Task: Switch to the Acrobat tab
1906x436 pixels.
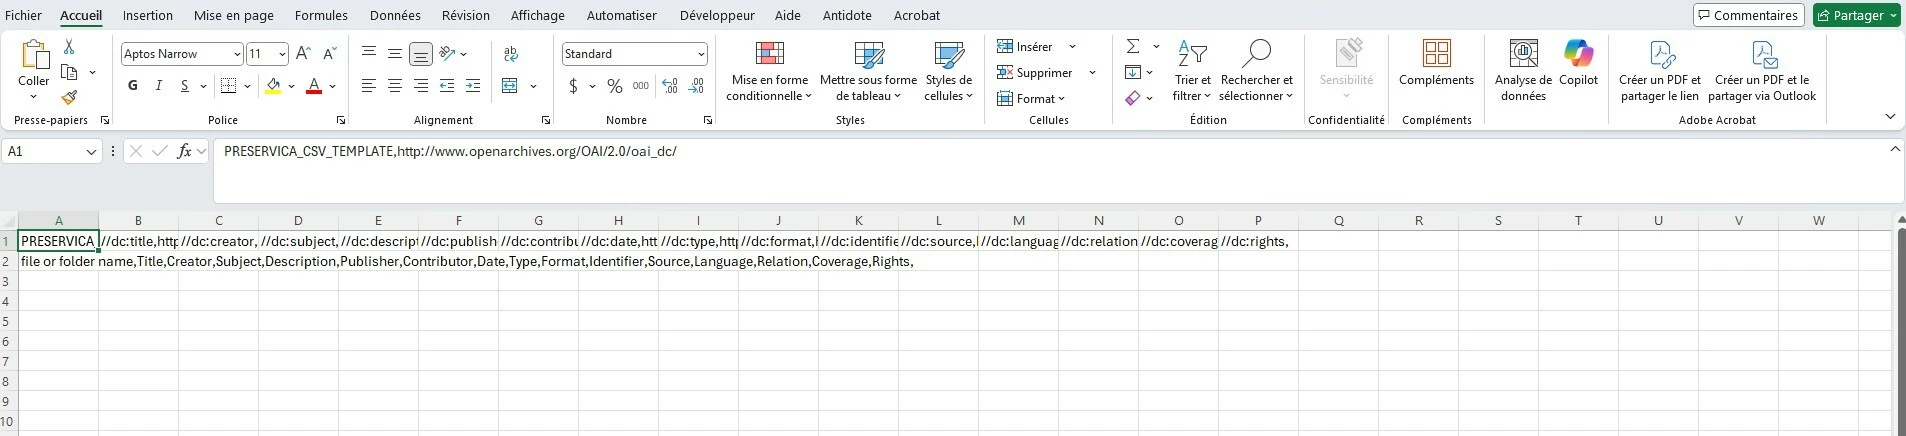Action: pos(916,15)
